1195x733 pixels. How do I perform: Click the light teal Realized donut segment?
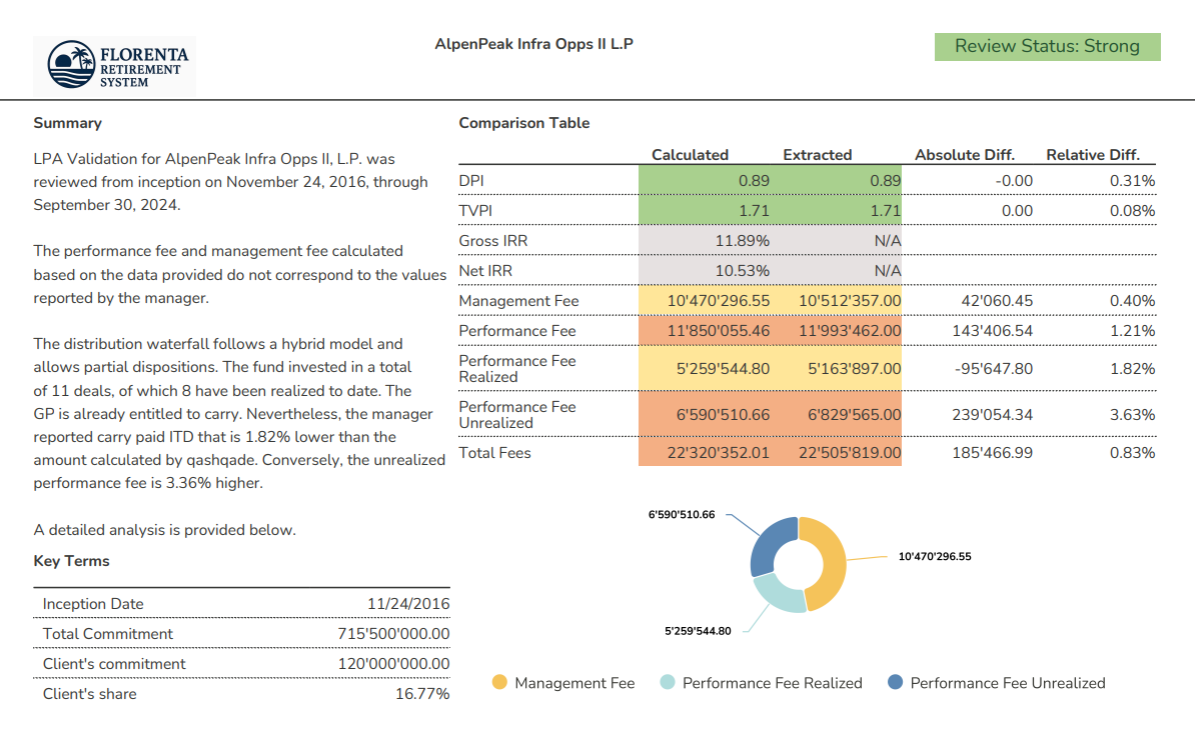pos(781,594)
